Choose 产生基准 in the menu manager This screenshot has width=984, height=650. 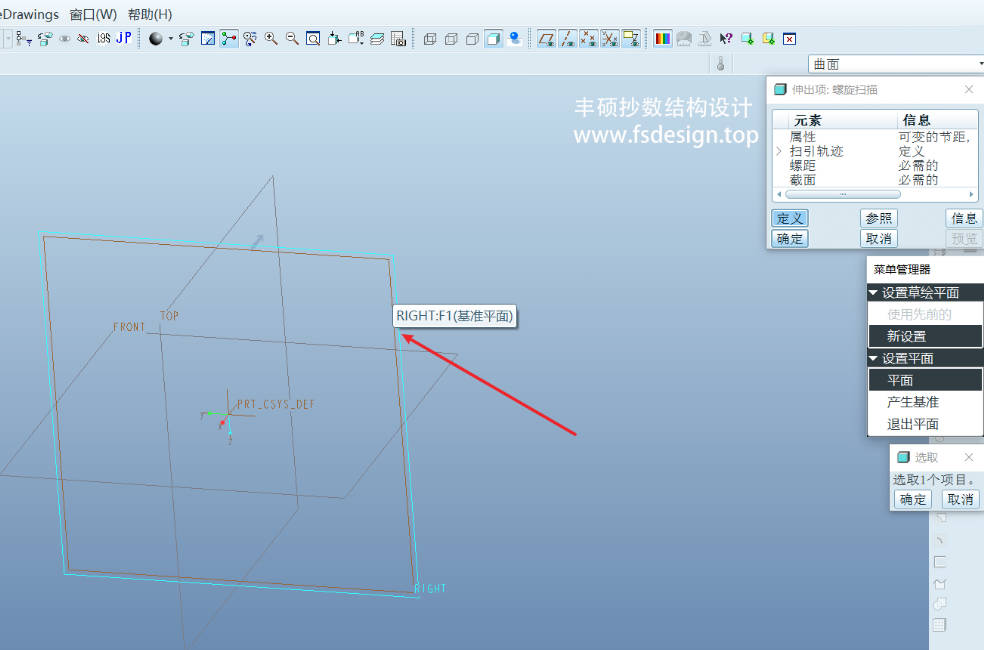(x=912, y=402)
